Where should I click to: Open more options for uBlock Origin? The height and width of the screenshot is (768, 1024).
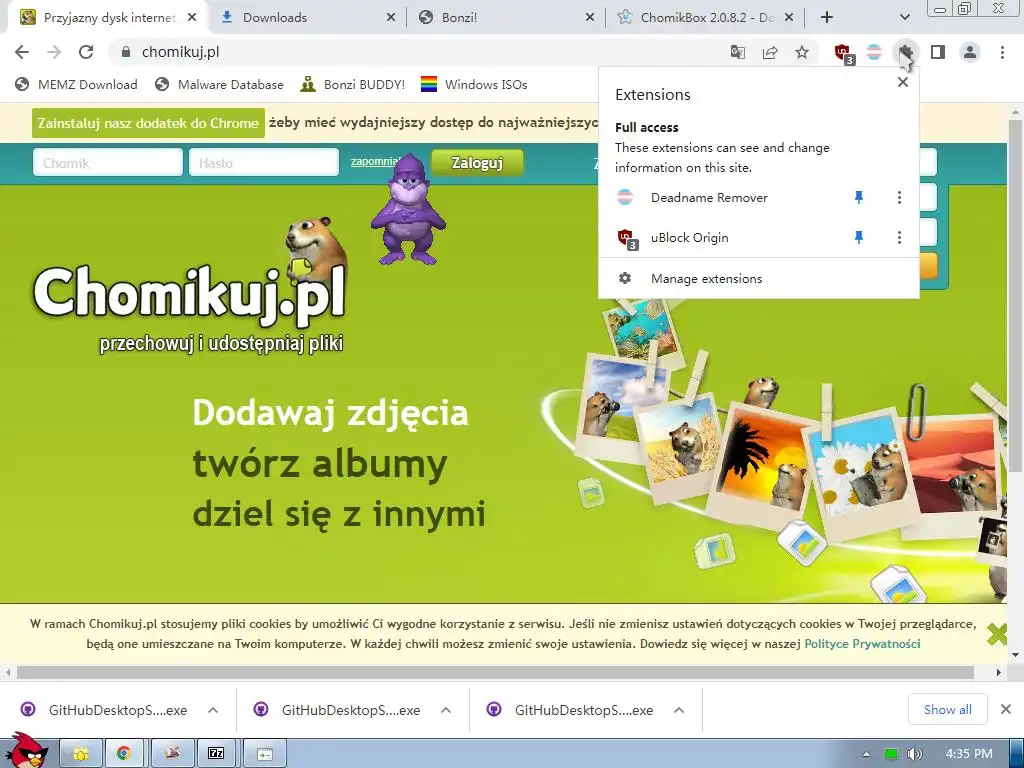pyautogui.click(x=899, y=238)
